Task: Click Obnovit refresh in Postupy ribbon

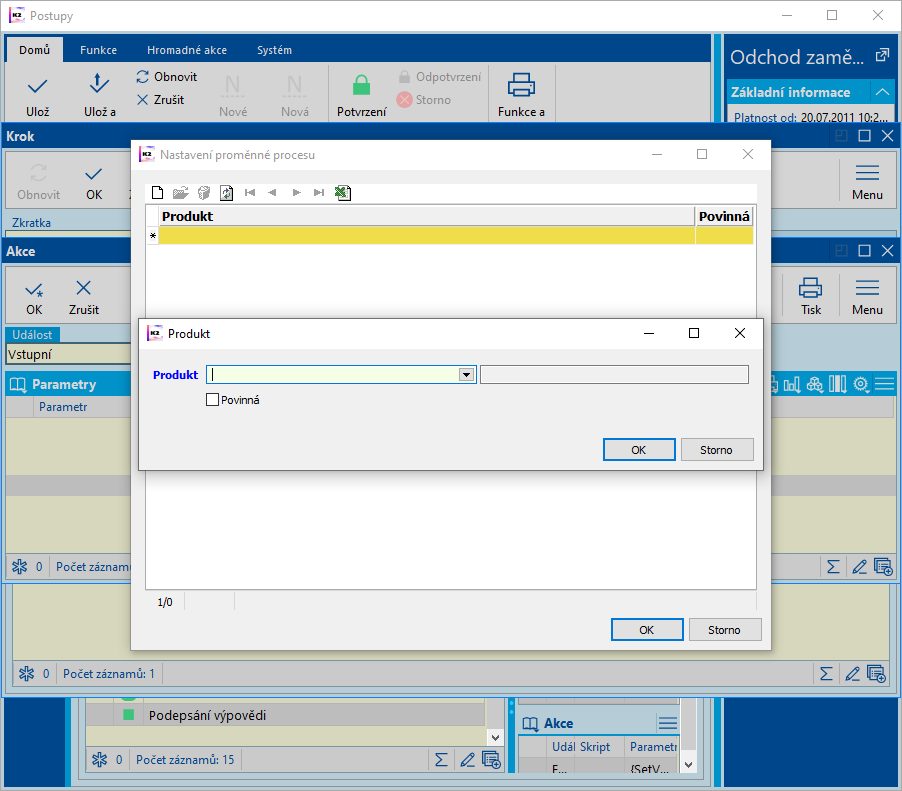Action: [x=167, y=77]
